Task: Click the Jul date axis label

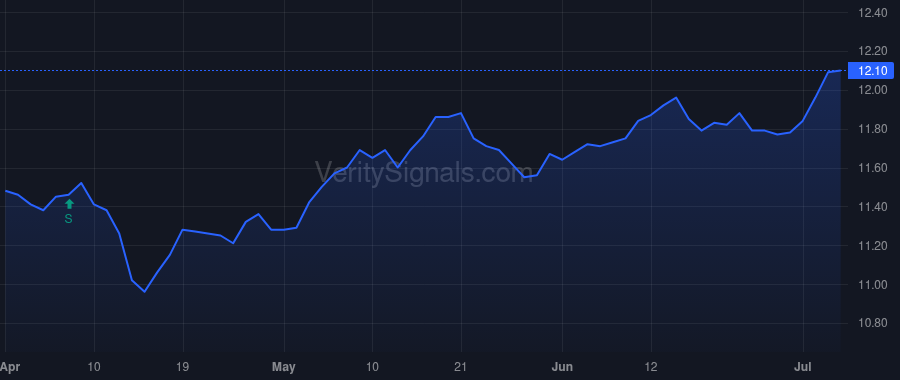Action: 802,366
